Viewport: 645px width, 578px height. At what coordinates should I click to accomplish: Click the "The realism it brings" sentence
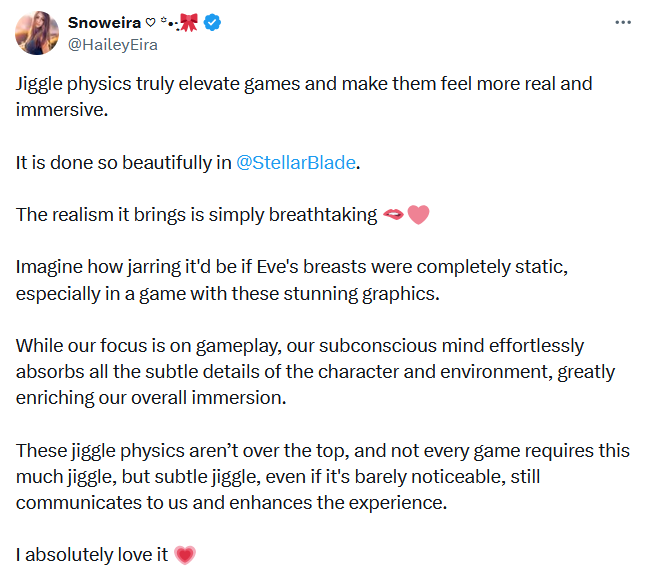196,215
